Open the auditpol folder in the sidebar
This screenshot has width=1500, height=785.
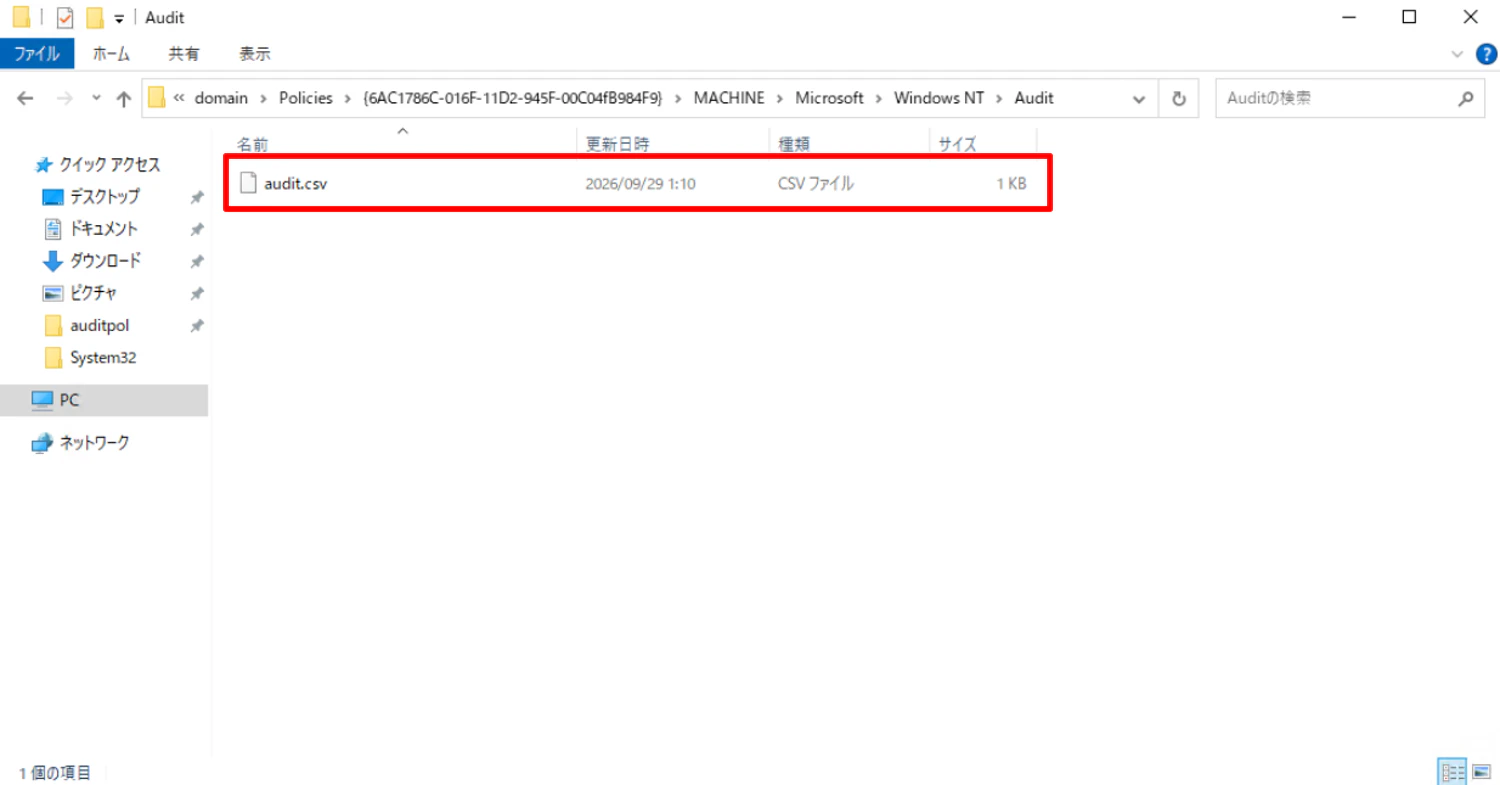click(100, 325)
